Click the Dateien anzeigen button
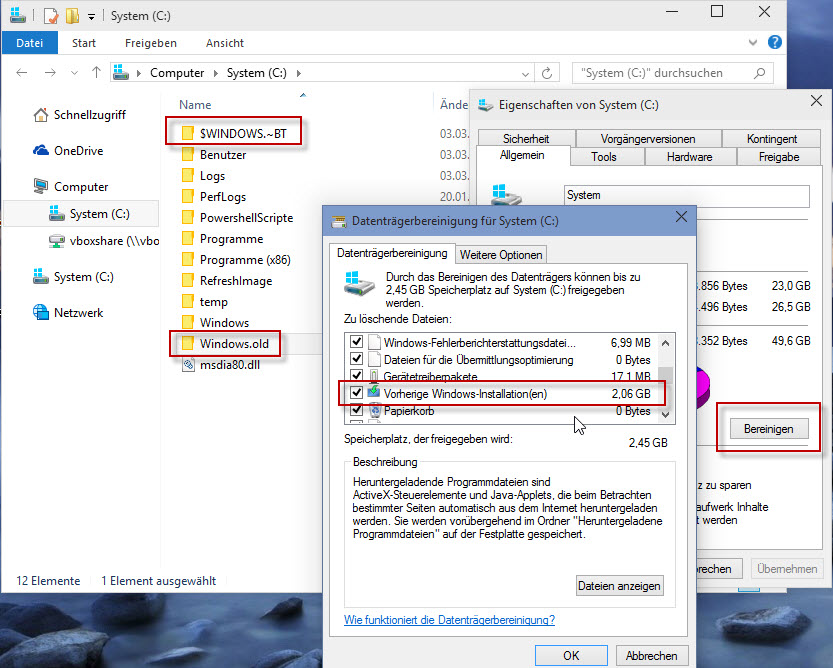The width and height of the screenshot is (833, 668). click(619, 586)
